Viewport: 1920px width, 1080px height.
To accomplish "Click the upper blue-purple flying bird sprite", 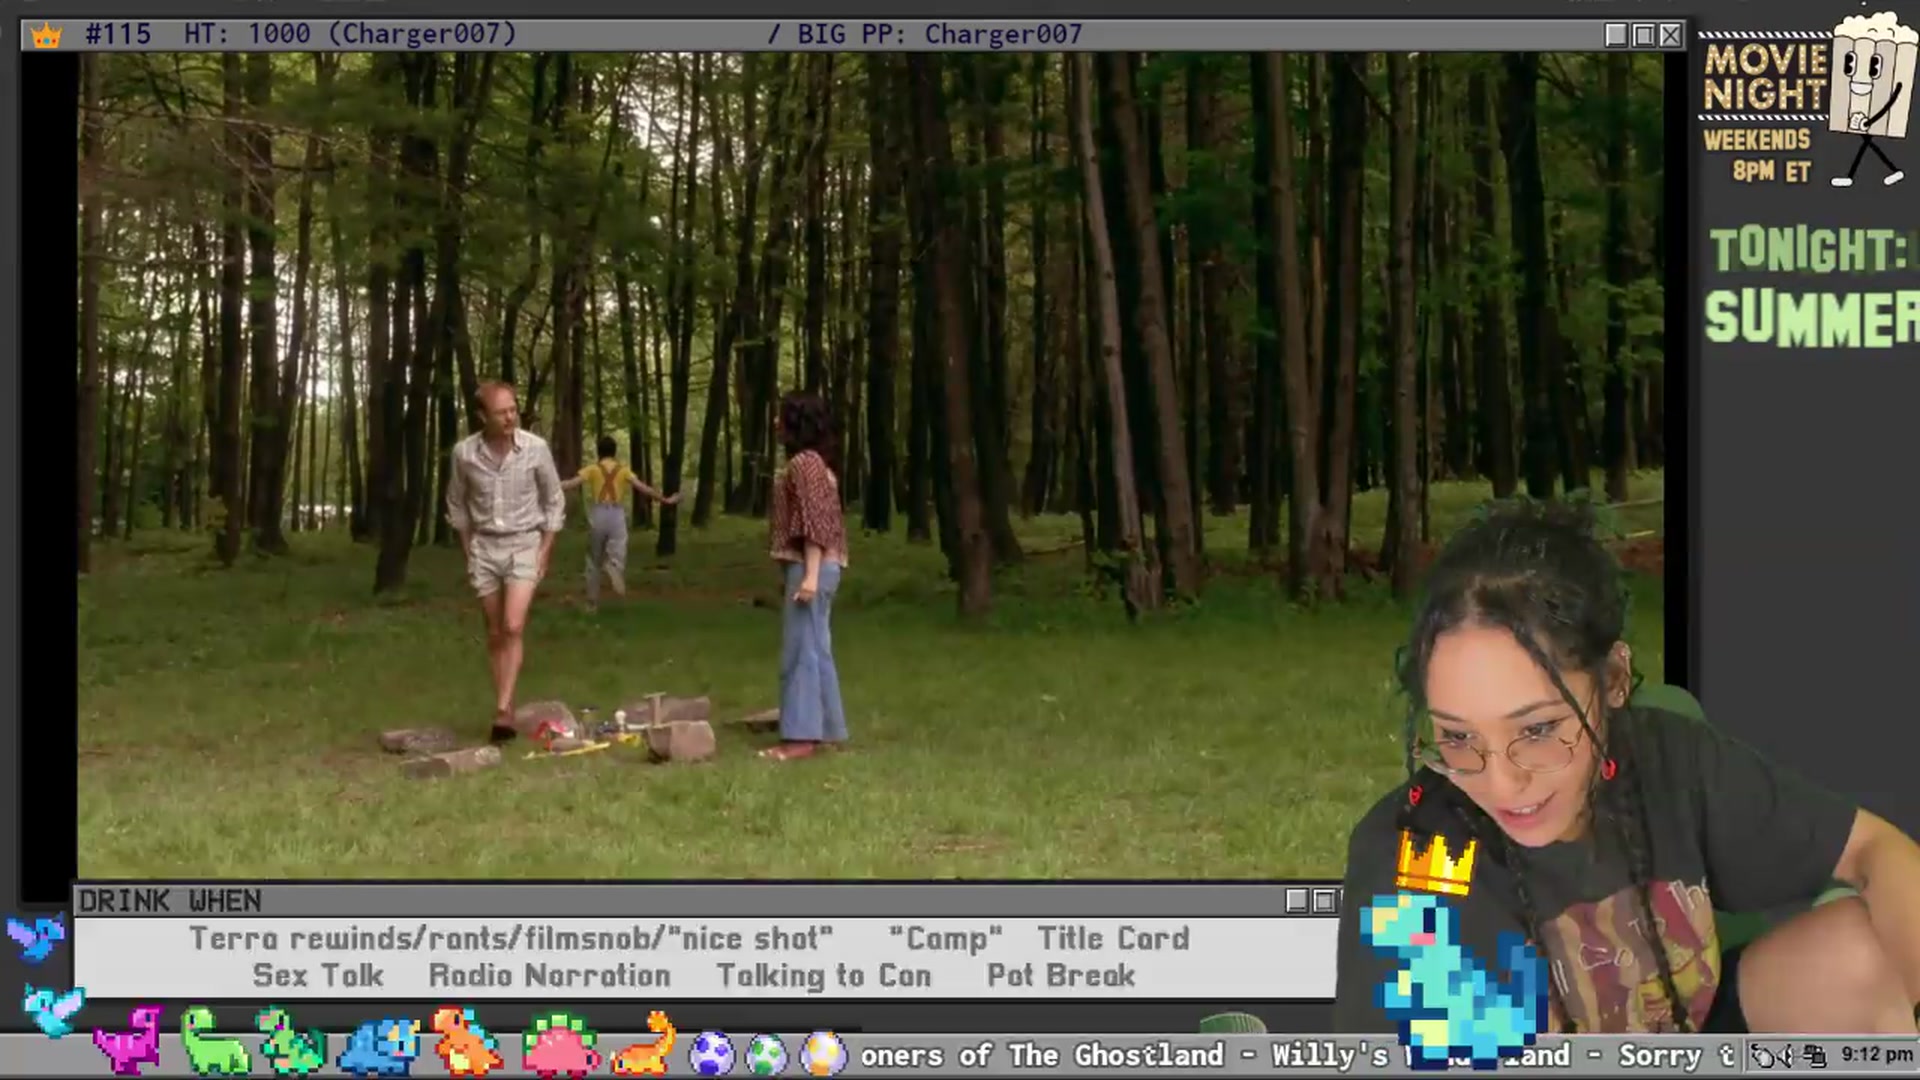I will pos(36,937).
